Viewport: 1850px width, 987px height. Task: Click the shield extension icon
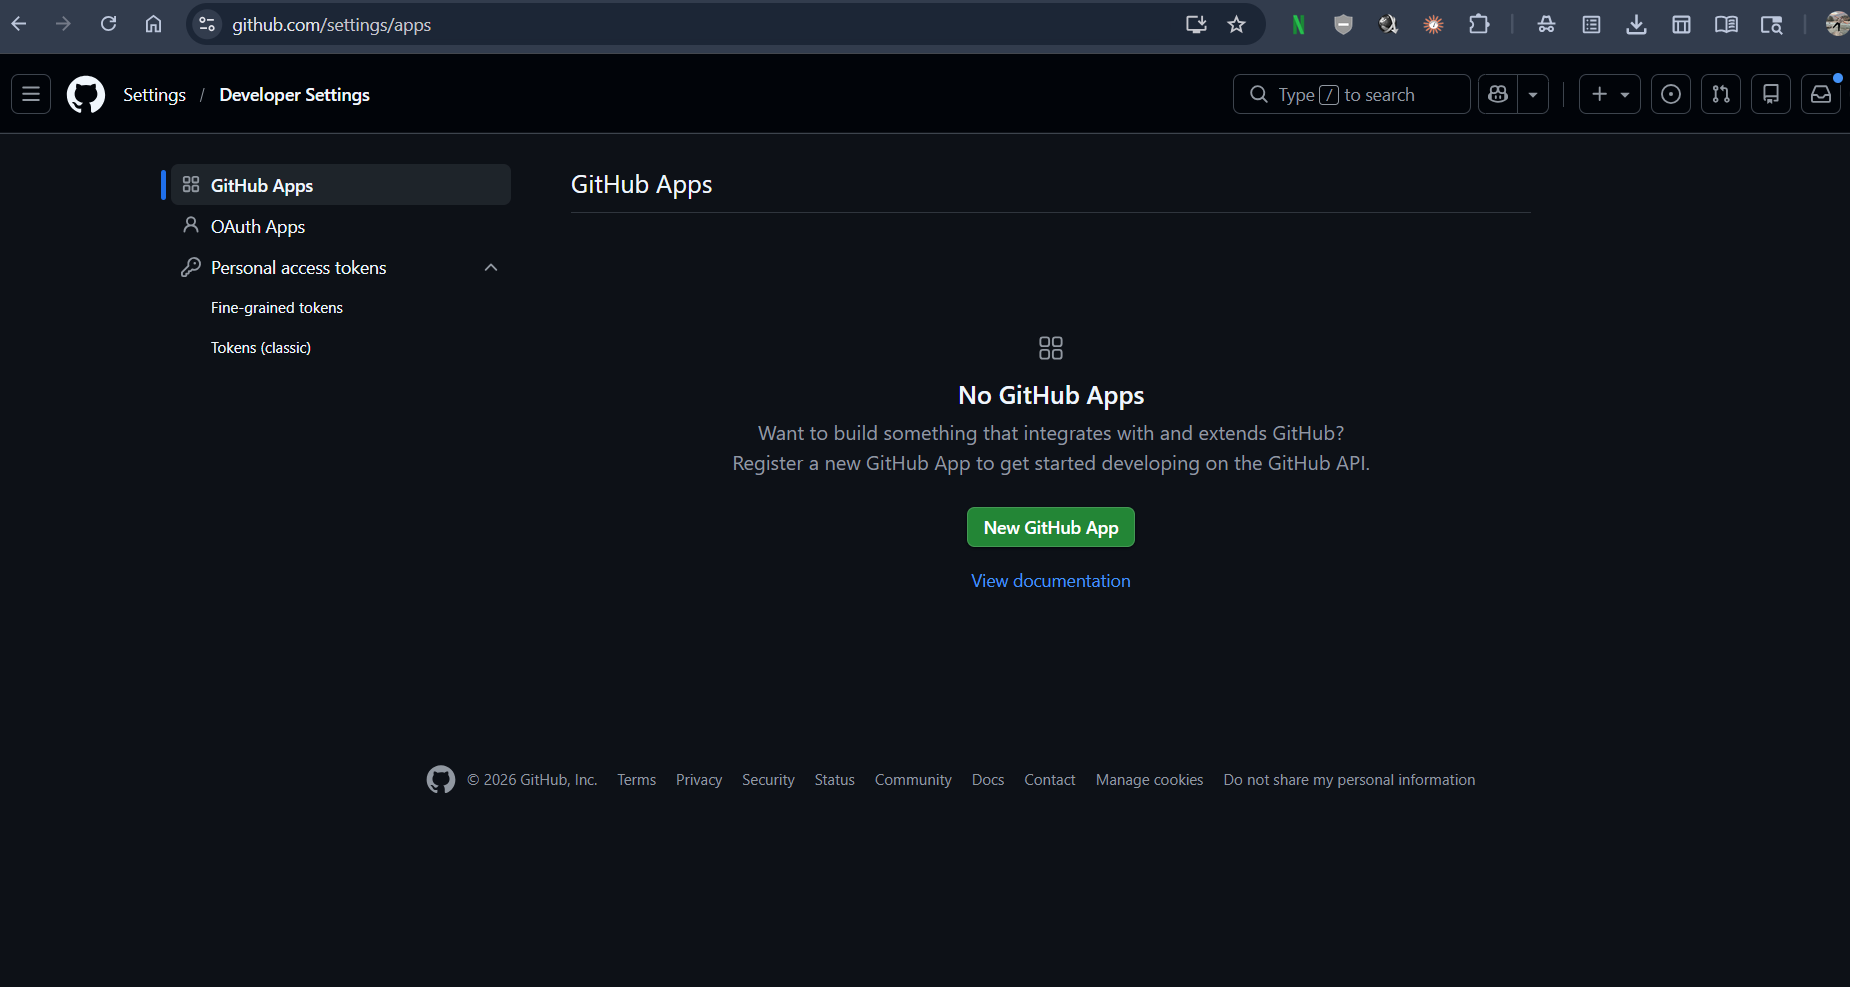click(x=1343, y=24)
